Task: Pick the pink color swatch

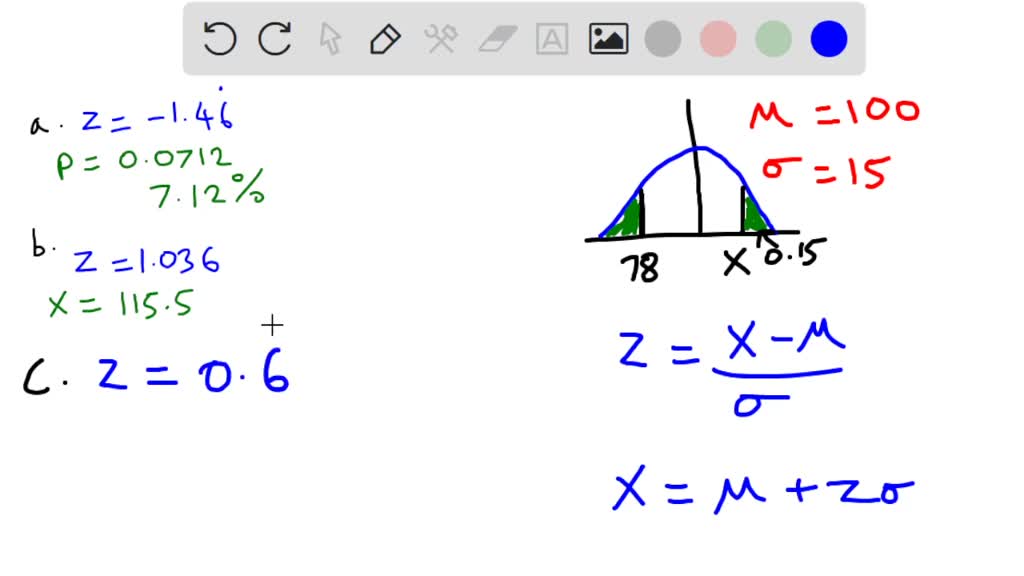Action: tap(718, 39)
